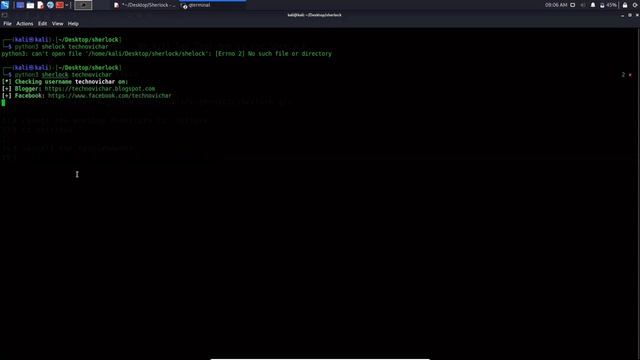Close the qterminal window
The height and width of the screenshot is (360, 640).
coord(637,15)
